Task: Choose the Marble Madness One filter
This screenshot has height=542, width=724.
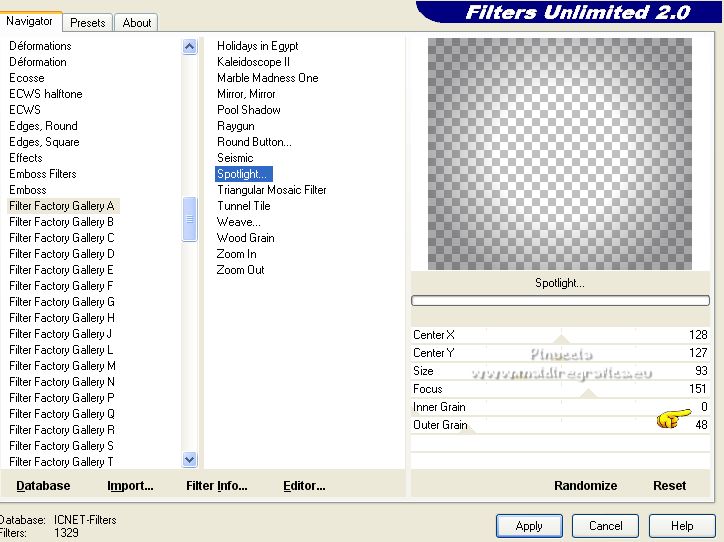Action: [268, 78]
